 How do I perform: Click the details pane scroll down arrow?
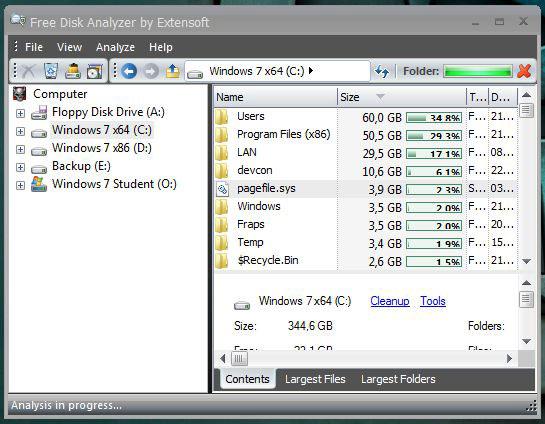pyautogui.click(x=527, y=341)
